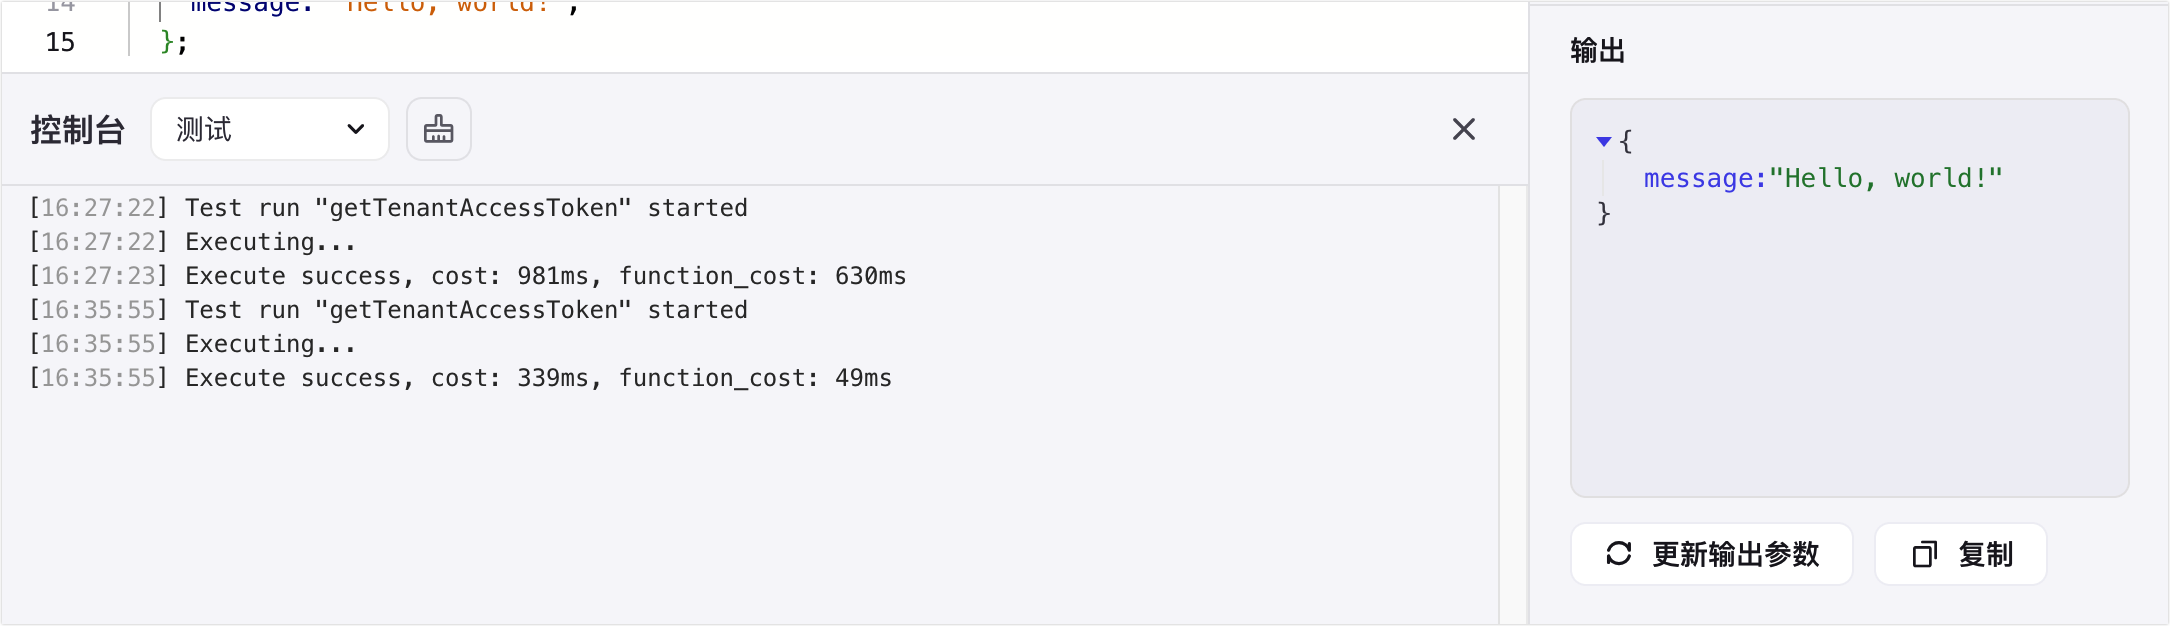Click log line with cost 339ms

pos(460,378)
